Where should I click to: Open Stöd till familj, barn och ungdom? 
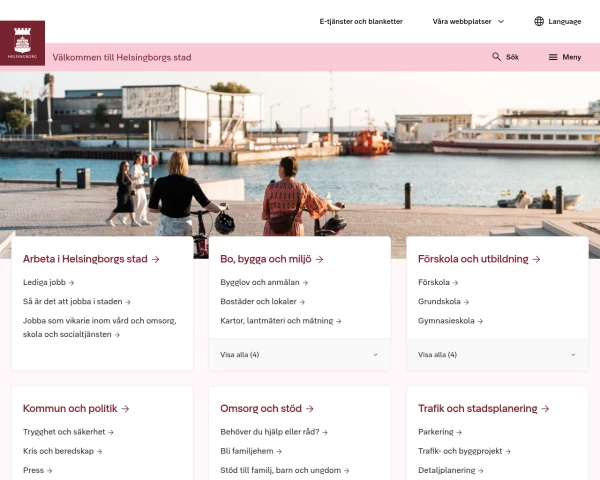point(285,470)
